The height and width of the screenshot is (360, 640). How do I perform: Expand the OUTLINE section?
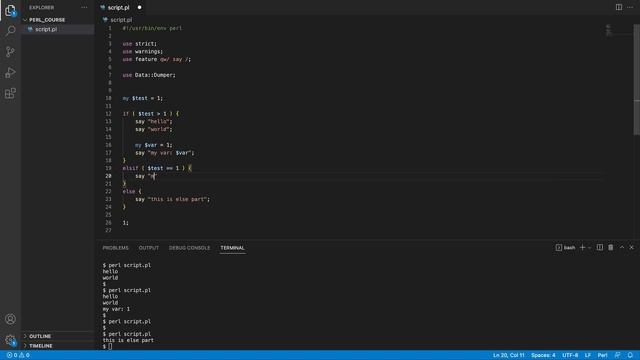click(40, 336)
